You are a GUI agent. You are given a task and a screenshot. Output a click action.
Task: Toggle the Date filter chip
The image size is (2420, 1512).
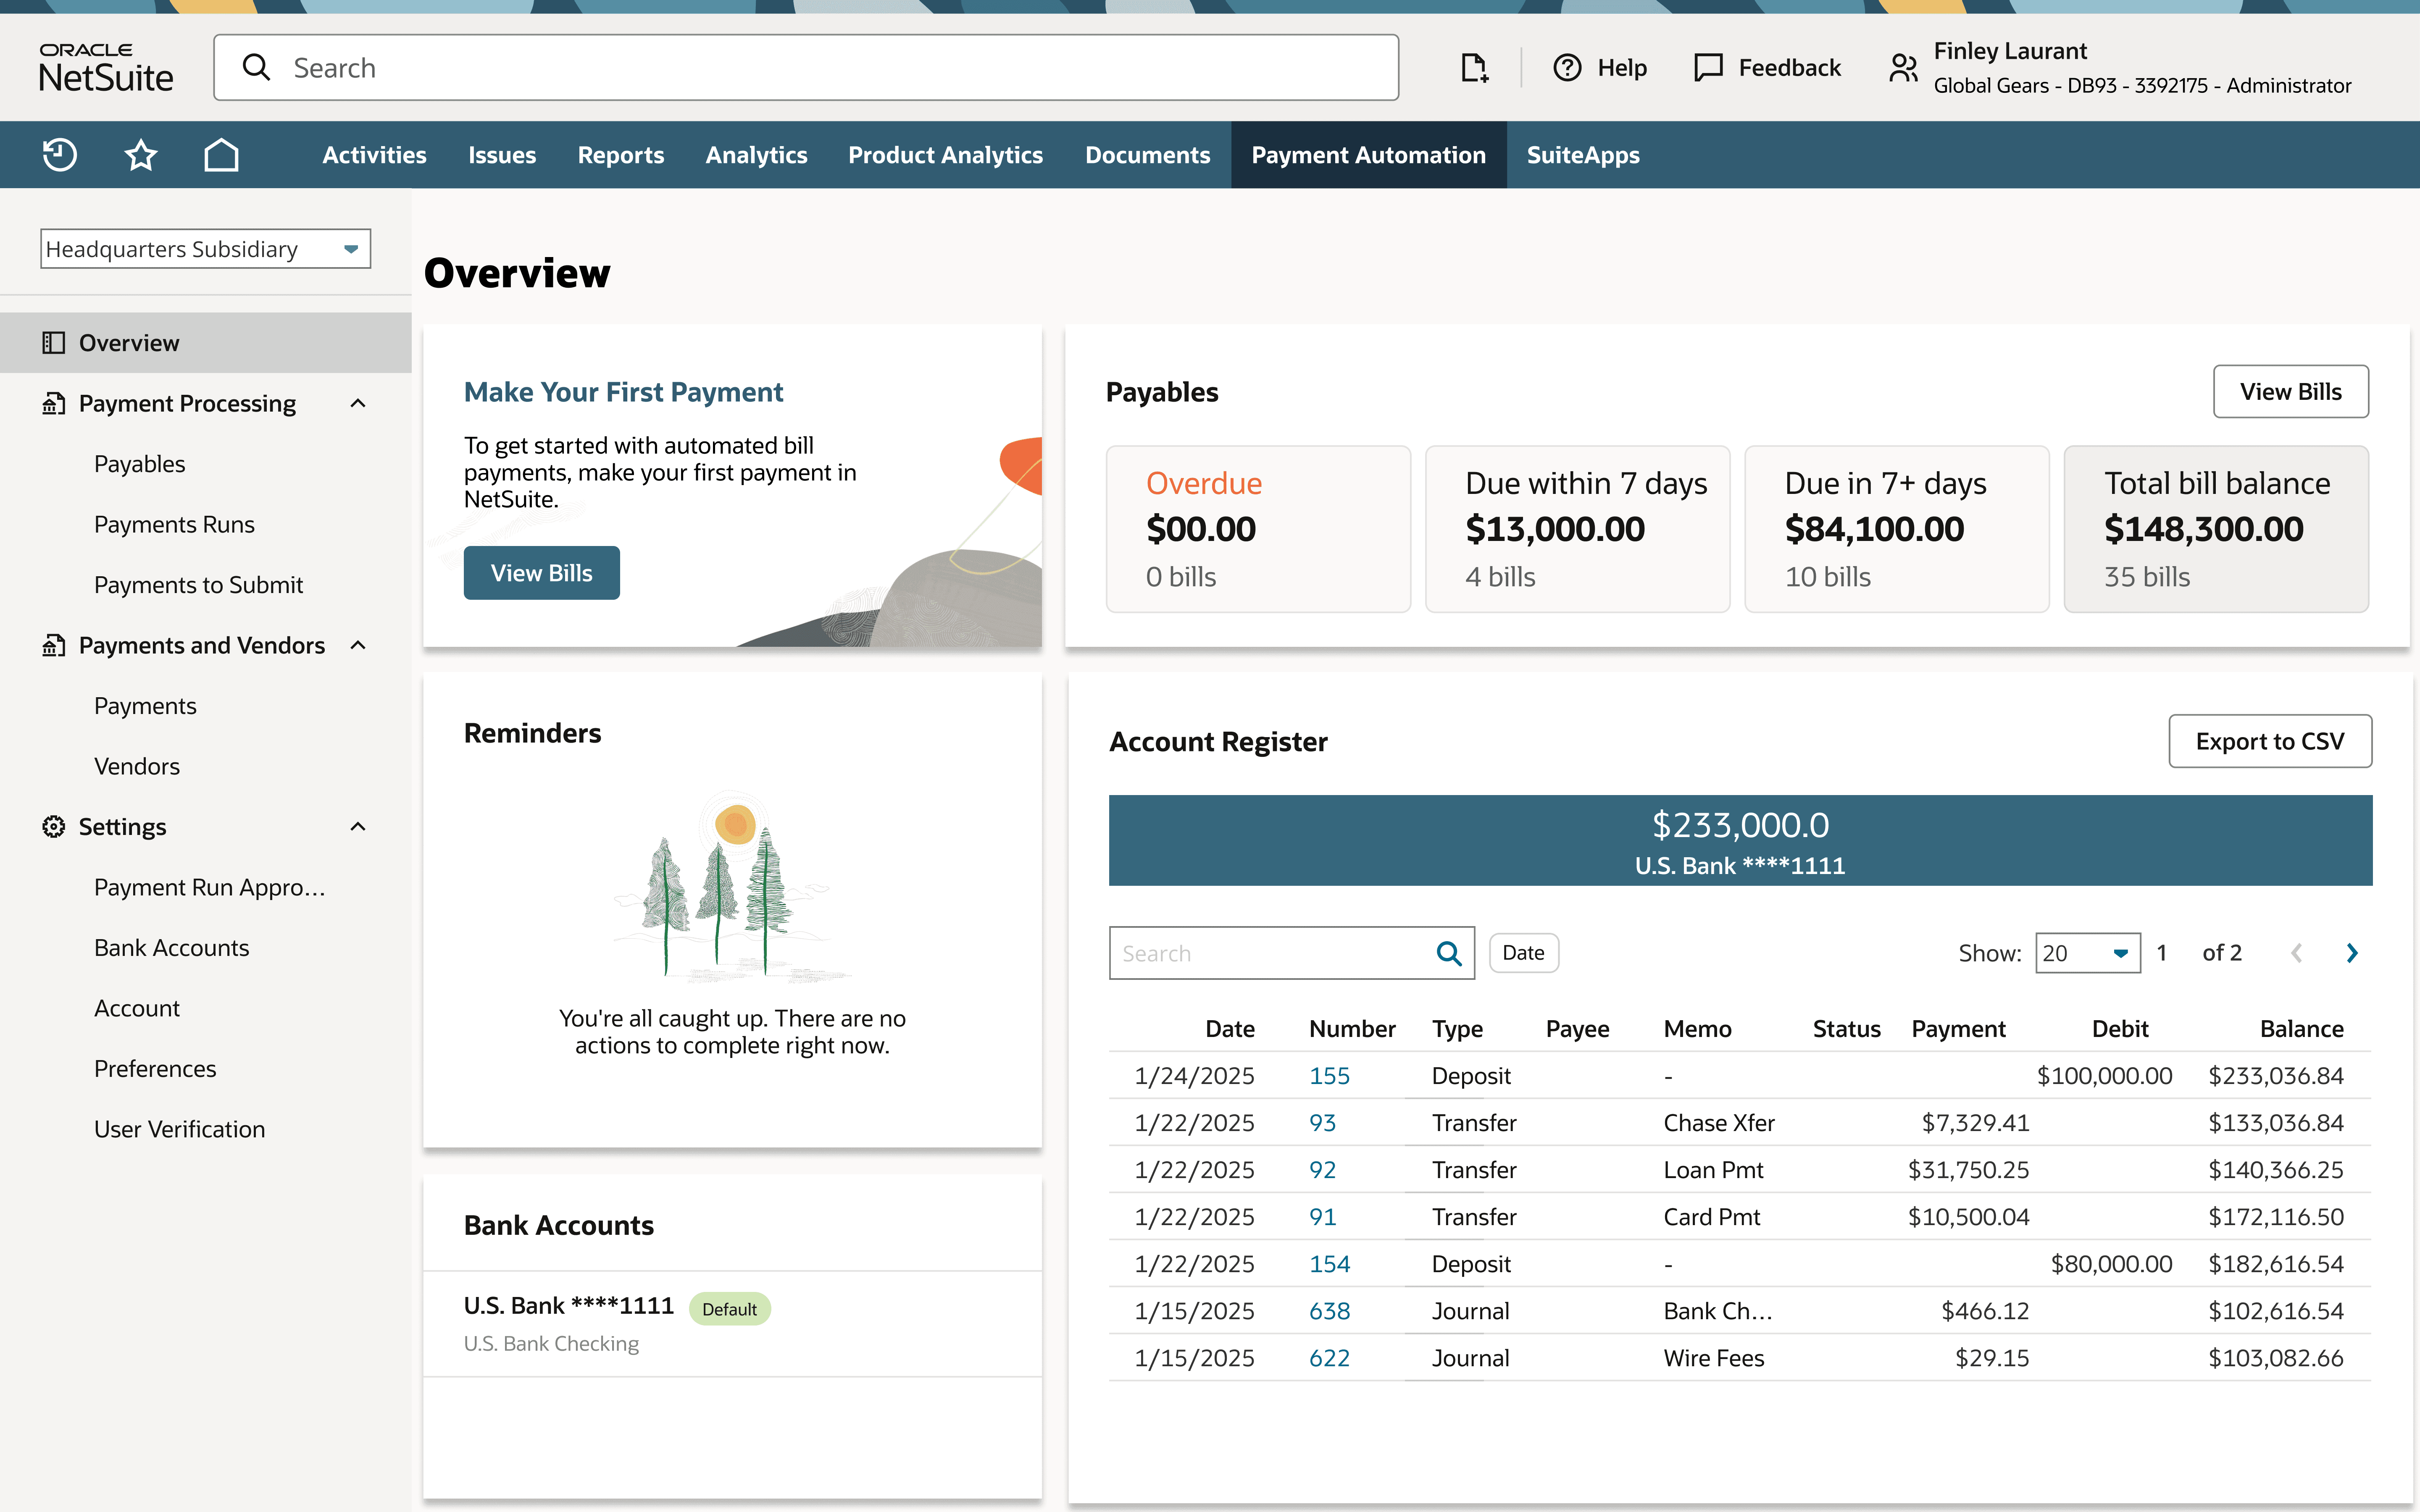pos(1523,953)
